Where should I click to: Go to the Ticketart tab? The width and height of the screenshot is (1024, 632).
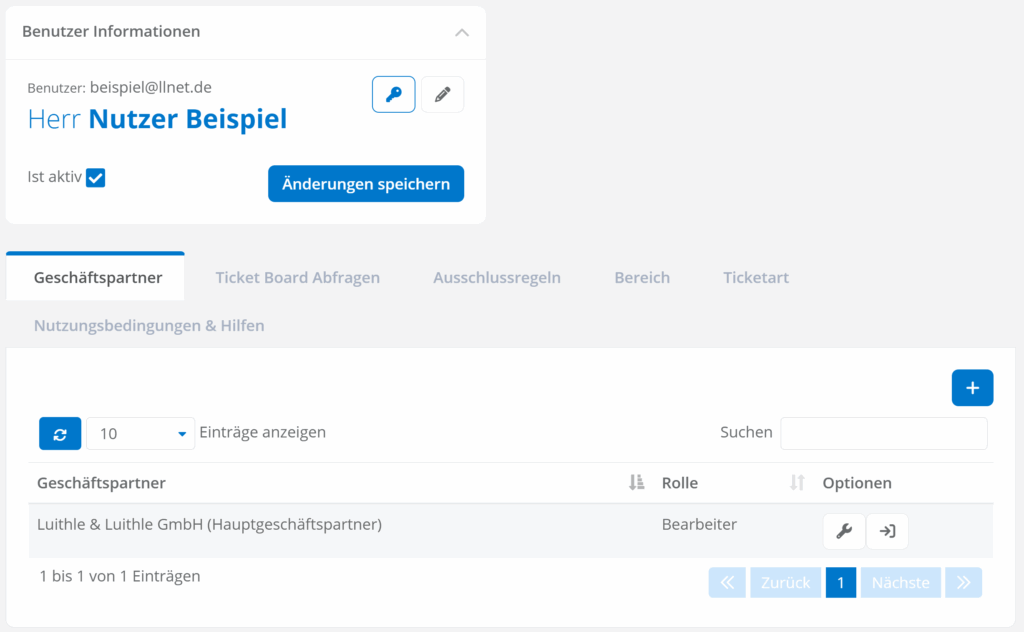coord(756,278)
